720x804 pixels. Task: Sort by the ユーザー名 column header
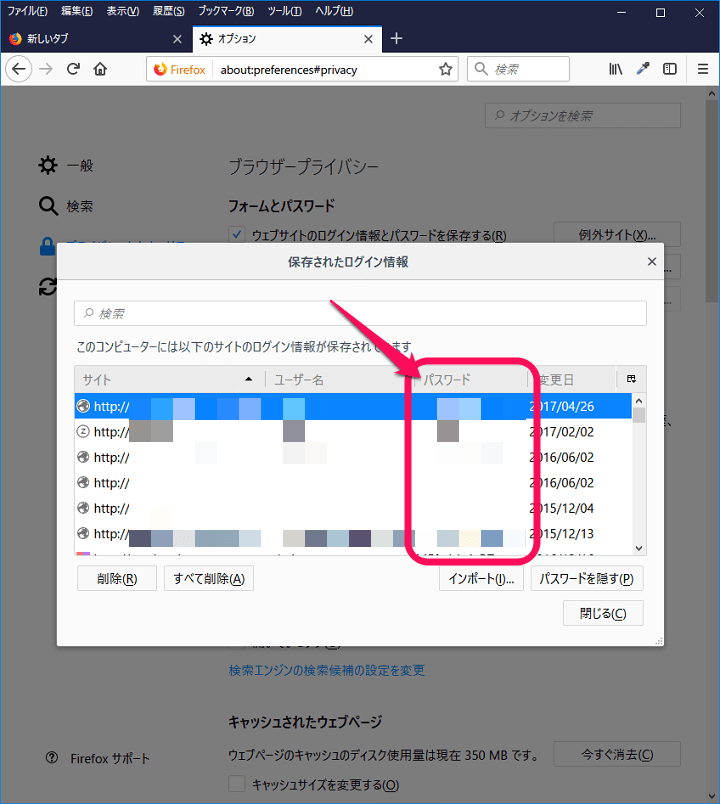[339, 379]
